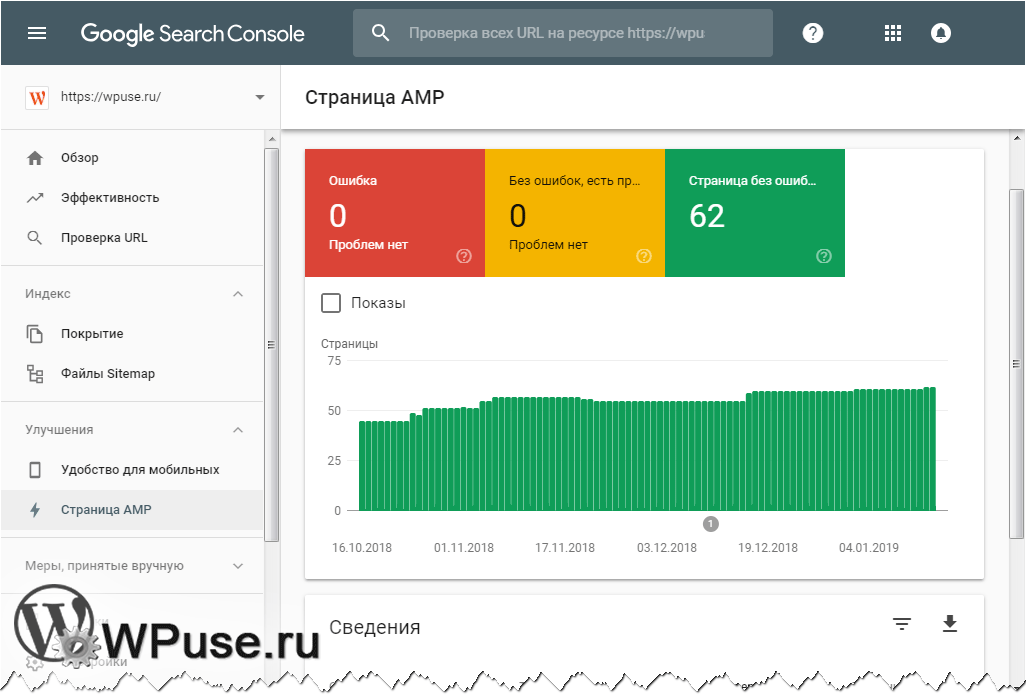This screenshot has height=695, width=1026.
Task: Click the Эффективность trend-line icon
Action: click(x=35, y=198)
